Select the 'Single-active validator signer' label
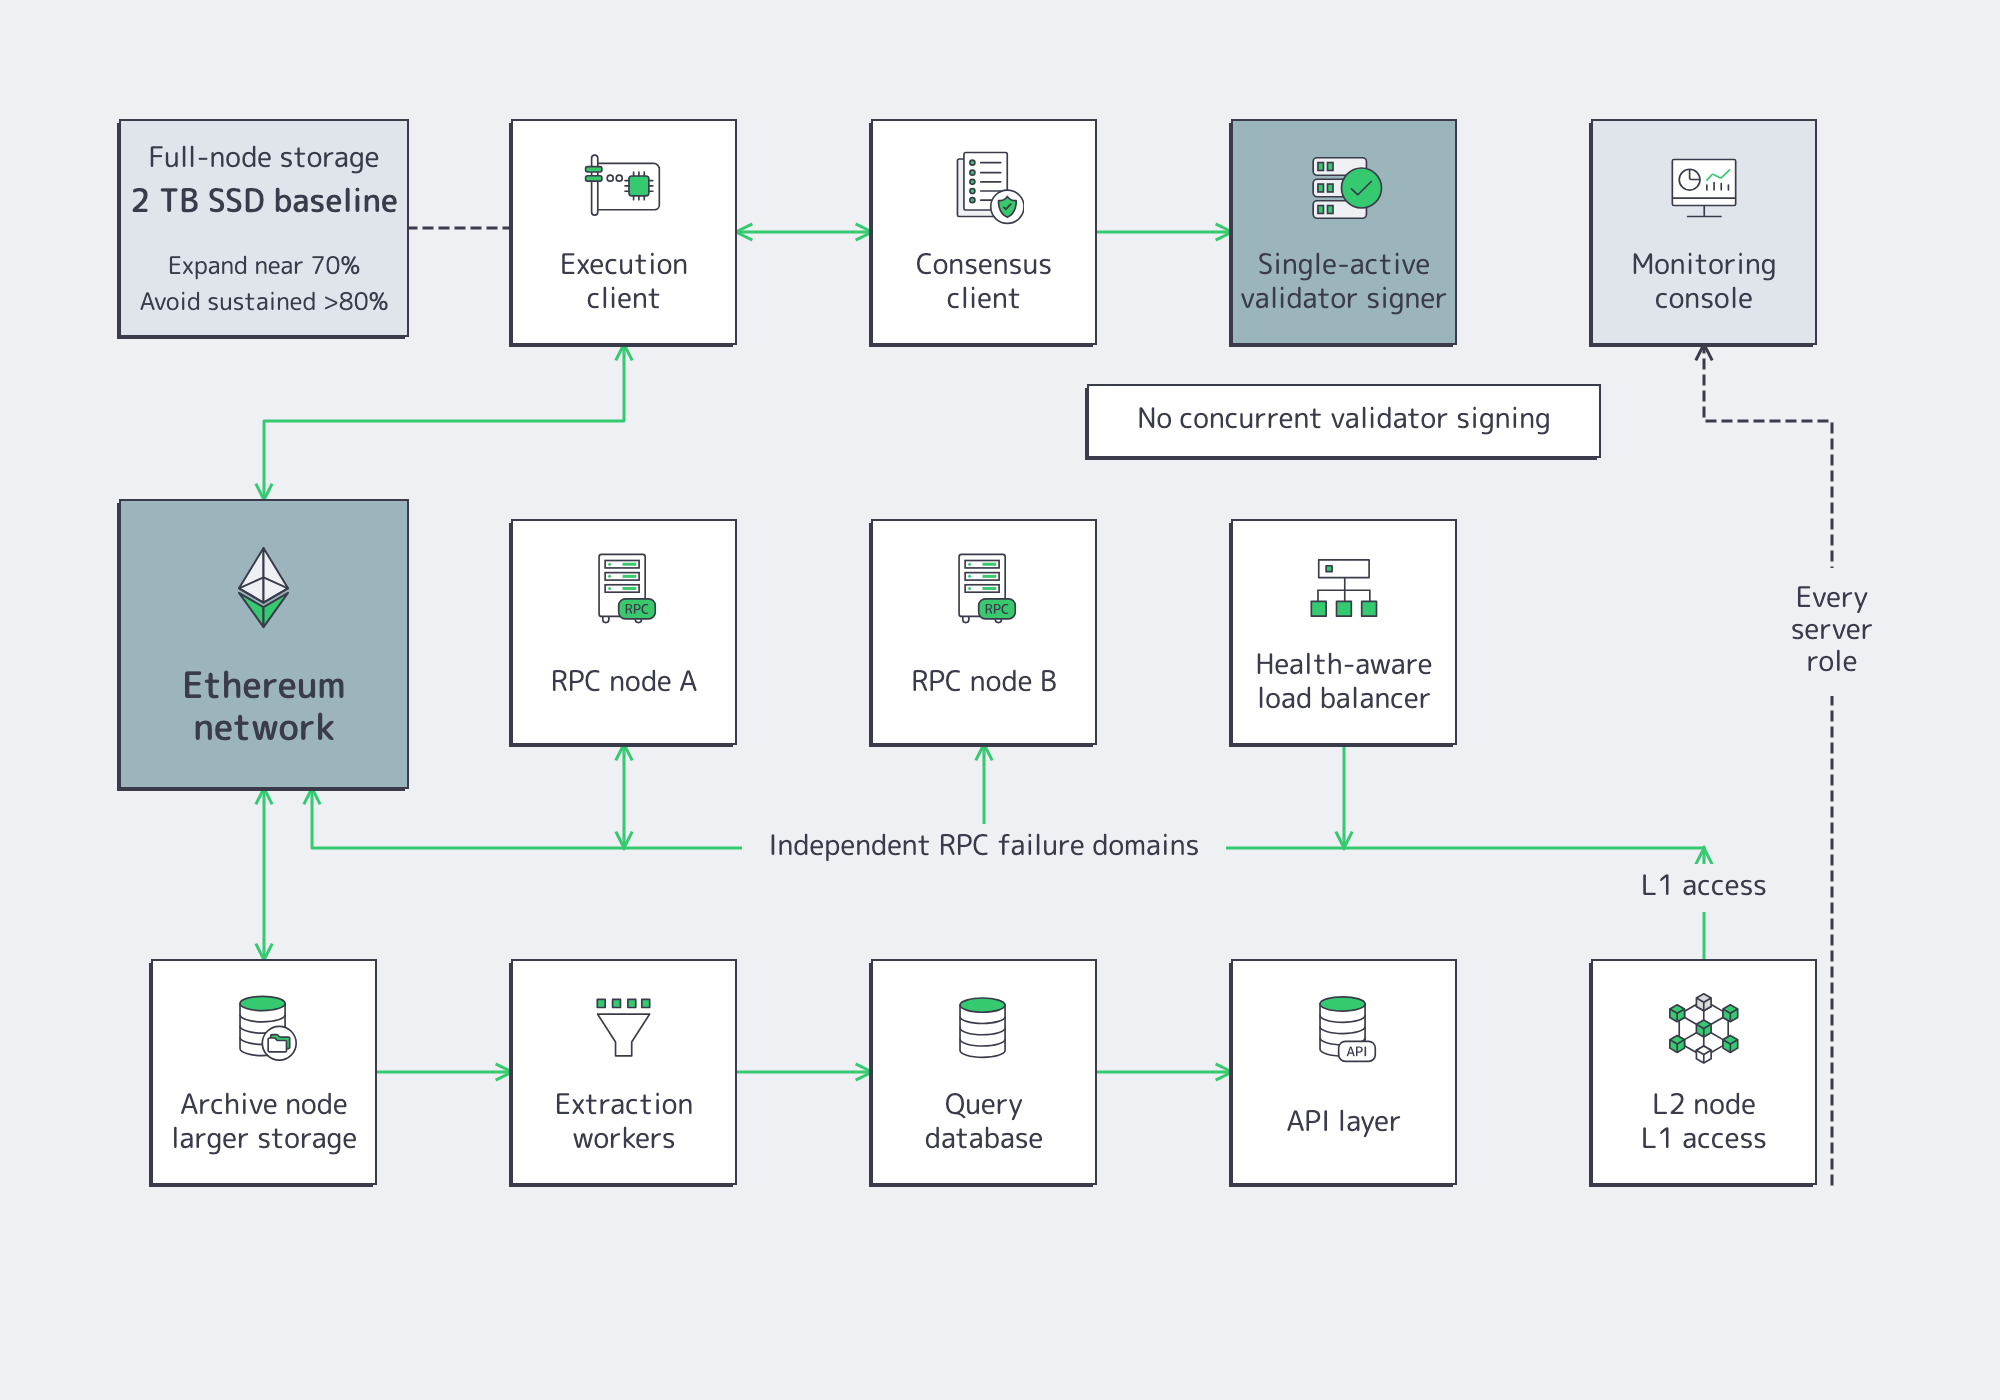Image resolution: width=2000 pixels, height=1400 pixels. (x=1343, y=281)
